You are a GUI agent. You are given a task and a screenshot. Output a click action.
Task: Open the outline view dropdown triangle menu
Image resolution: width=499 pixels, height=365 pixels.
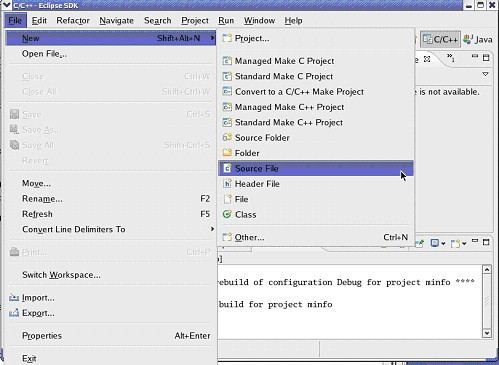(485, 74)
